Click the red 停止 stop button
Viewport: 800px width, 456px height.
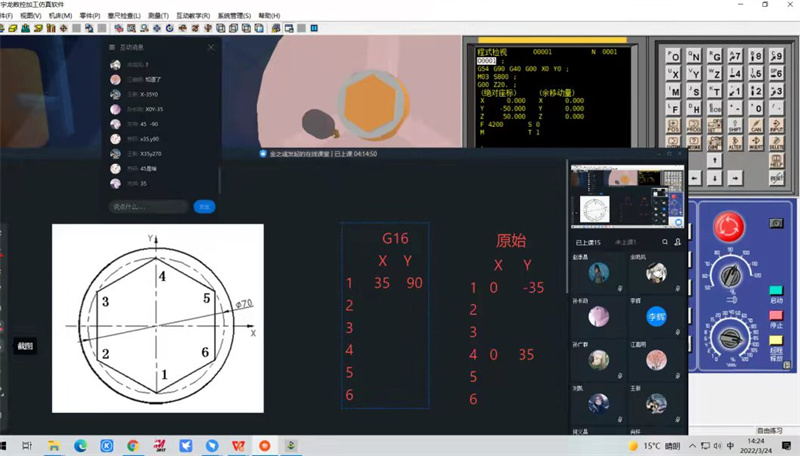point(776,315)
